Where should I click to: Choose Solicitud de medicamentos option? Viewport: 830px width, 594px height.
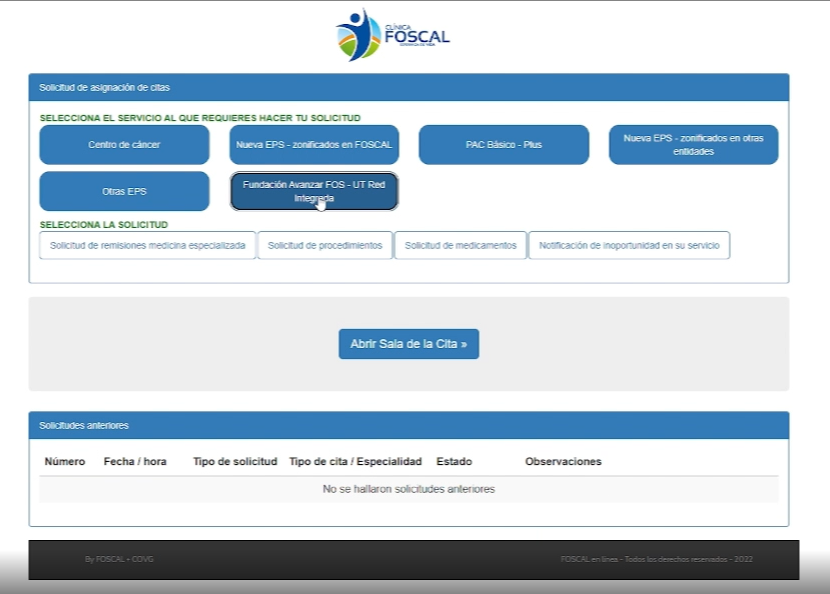(x=461, y=245)
